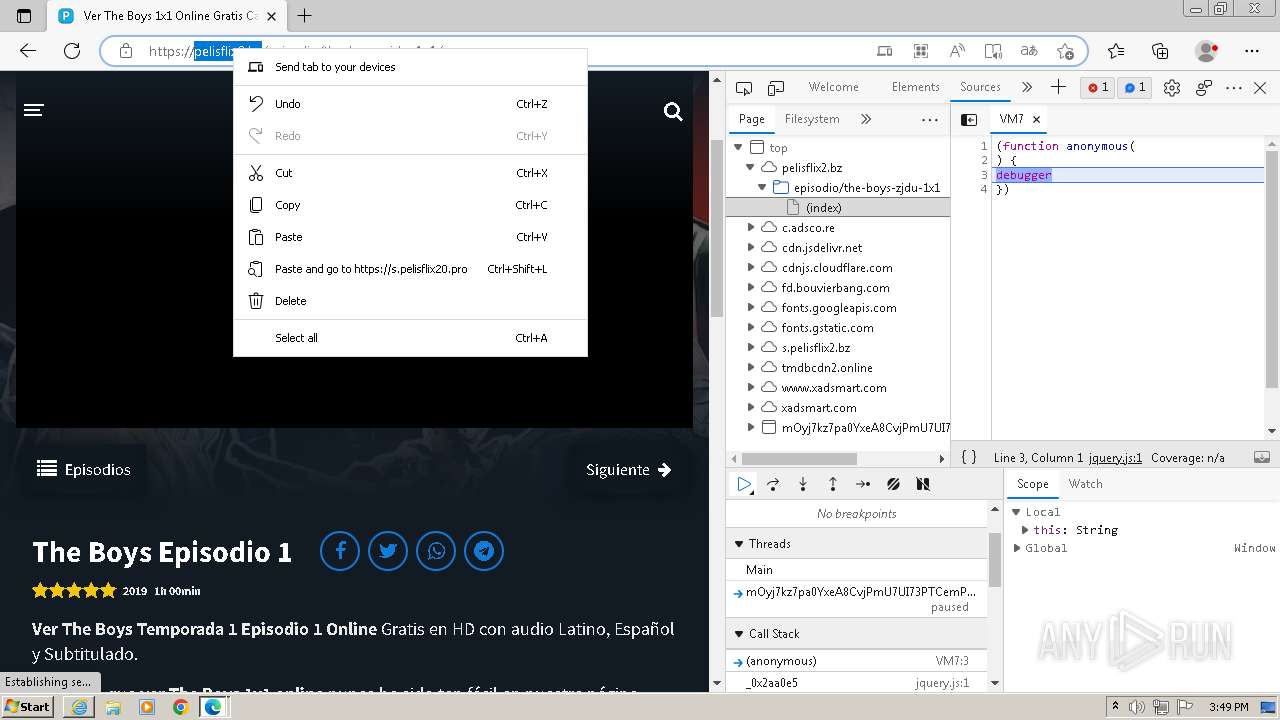The height and width of the screenshot is (720, 1280).
Task: Click the Step debugger icon
Action: (863, 484)
